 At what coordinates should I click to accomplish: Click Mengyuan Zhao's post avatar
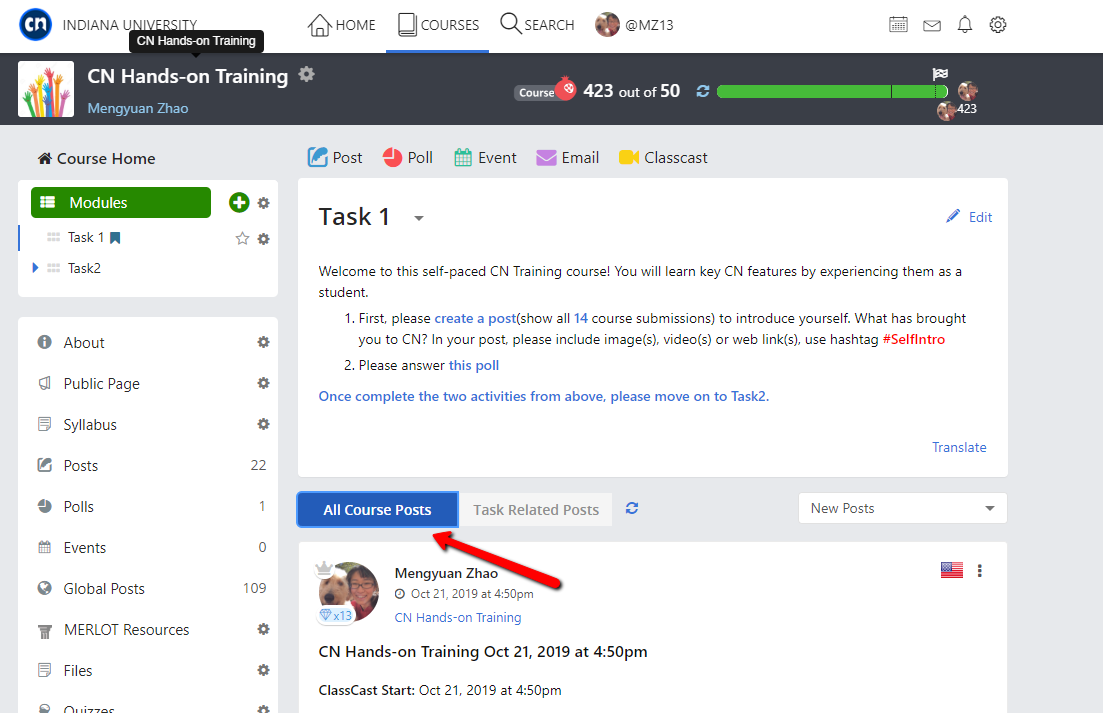349,592
